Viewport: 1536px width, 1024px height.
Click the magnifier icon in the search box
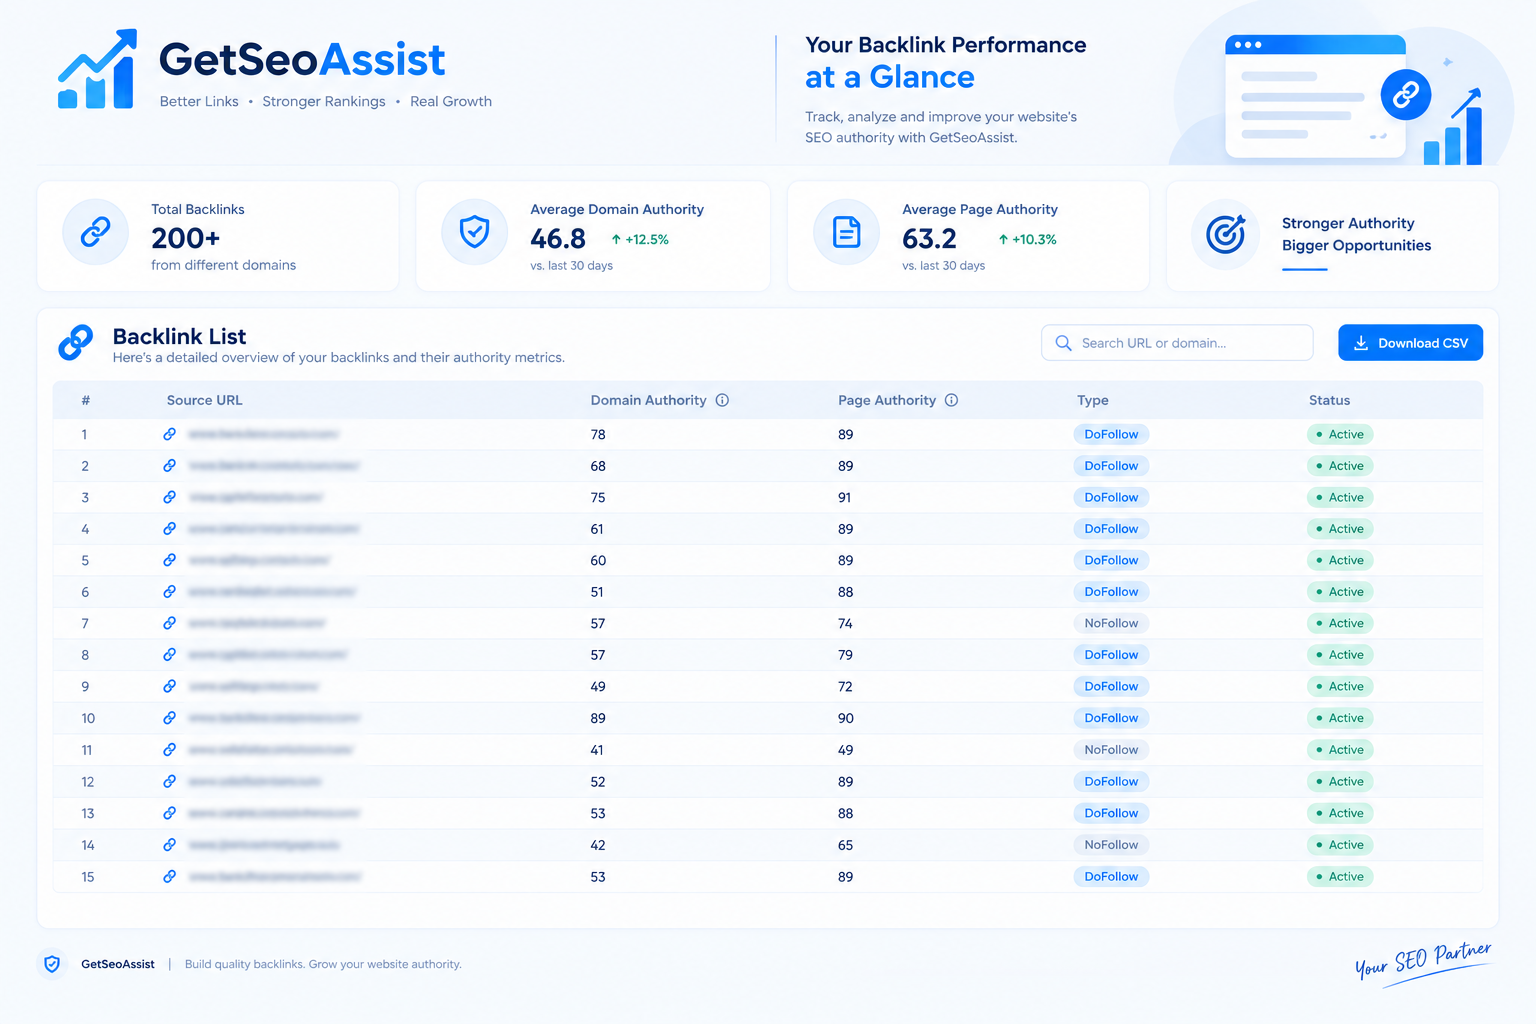click(1063, 343)
